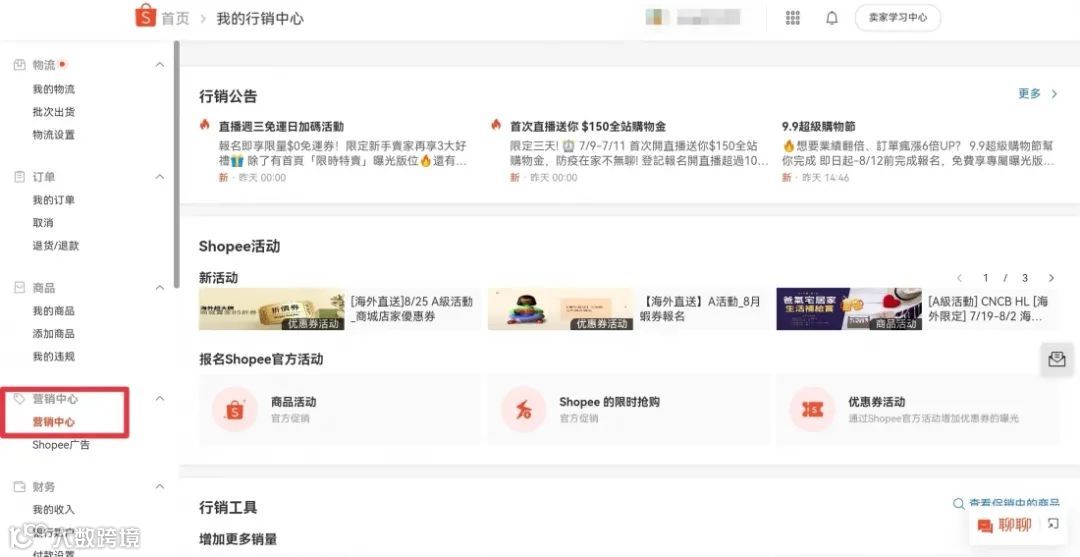1080x557 pixels.
Task: Click the 商品活动 bag icon
Action: pyautogui.click(x=235, y=410)
